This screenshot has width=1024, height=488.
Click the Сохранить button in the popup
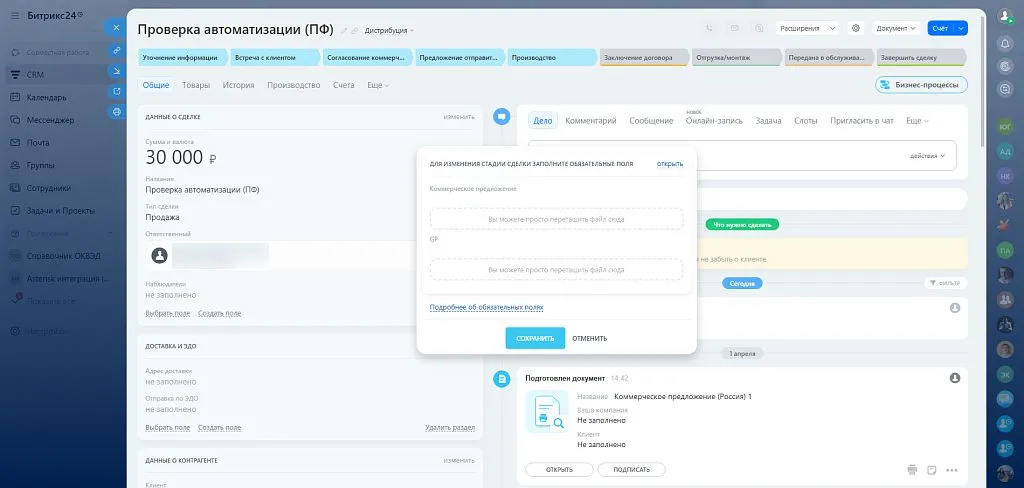pos(535,338)
